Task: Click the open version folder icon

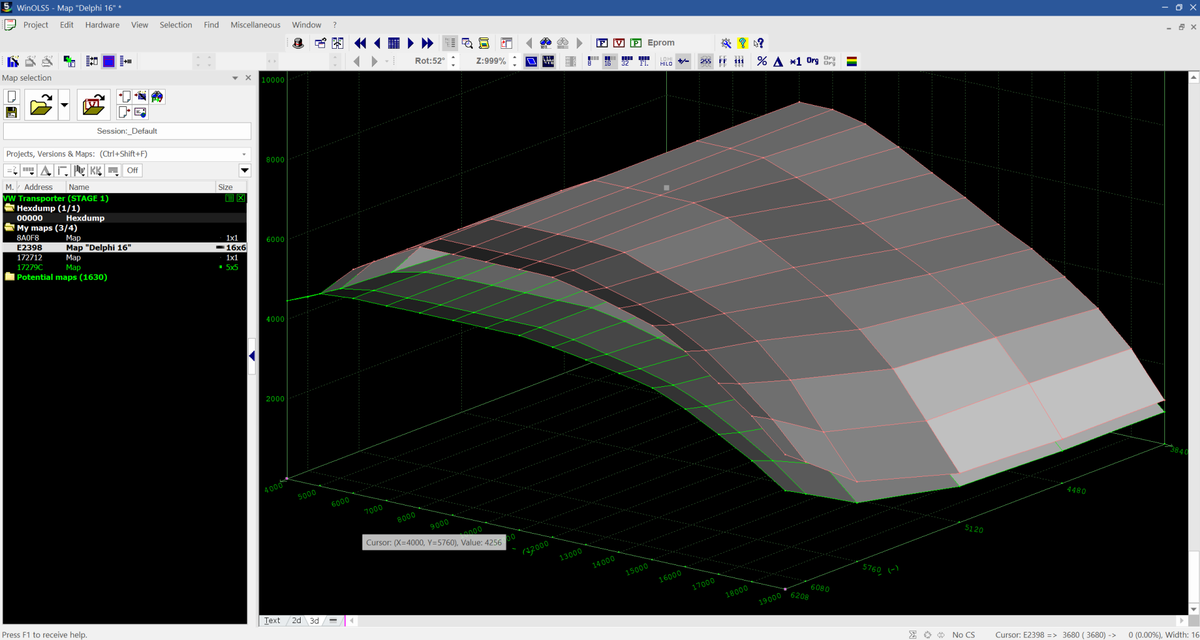Action: coord(93,104)
